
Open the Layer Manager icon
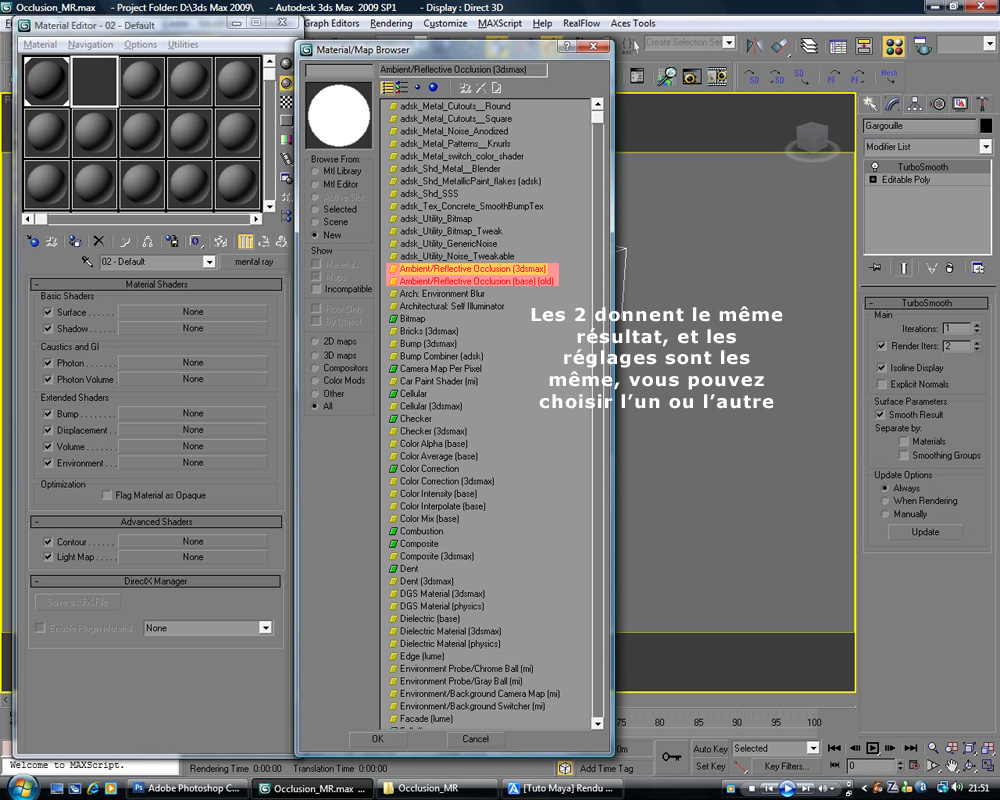[x=808, y=46]
